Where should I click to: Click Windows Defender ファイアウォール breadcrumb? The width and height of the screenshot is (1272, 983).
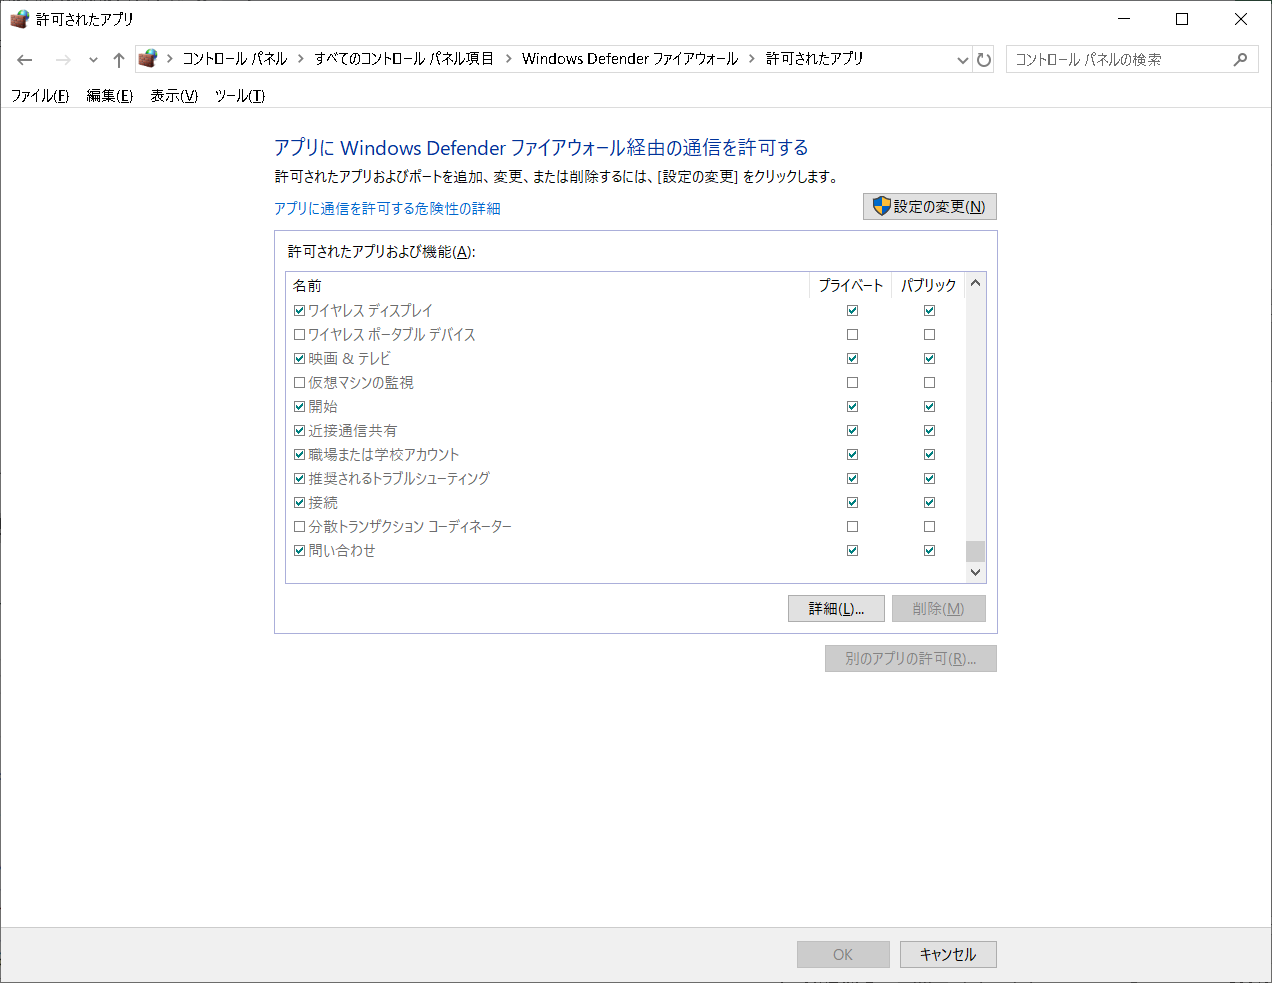click(x=630, y=59)
